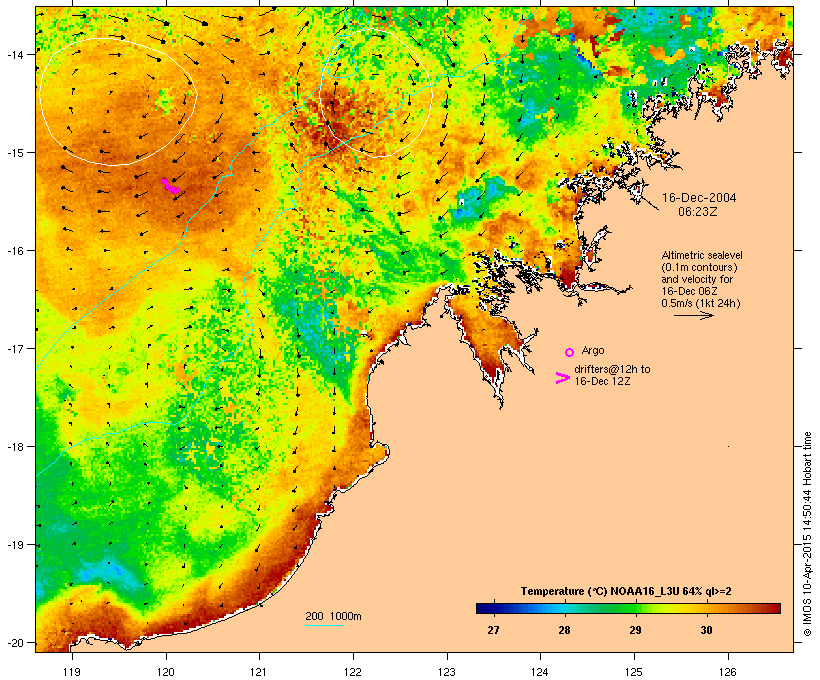Click latitude axis label -20
The height and width of the screenshot is (680, 820).
pyautogui.click(x=14, y=642)
